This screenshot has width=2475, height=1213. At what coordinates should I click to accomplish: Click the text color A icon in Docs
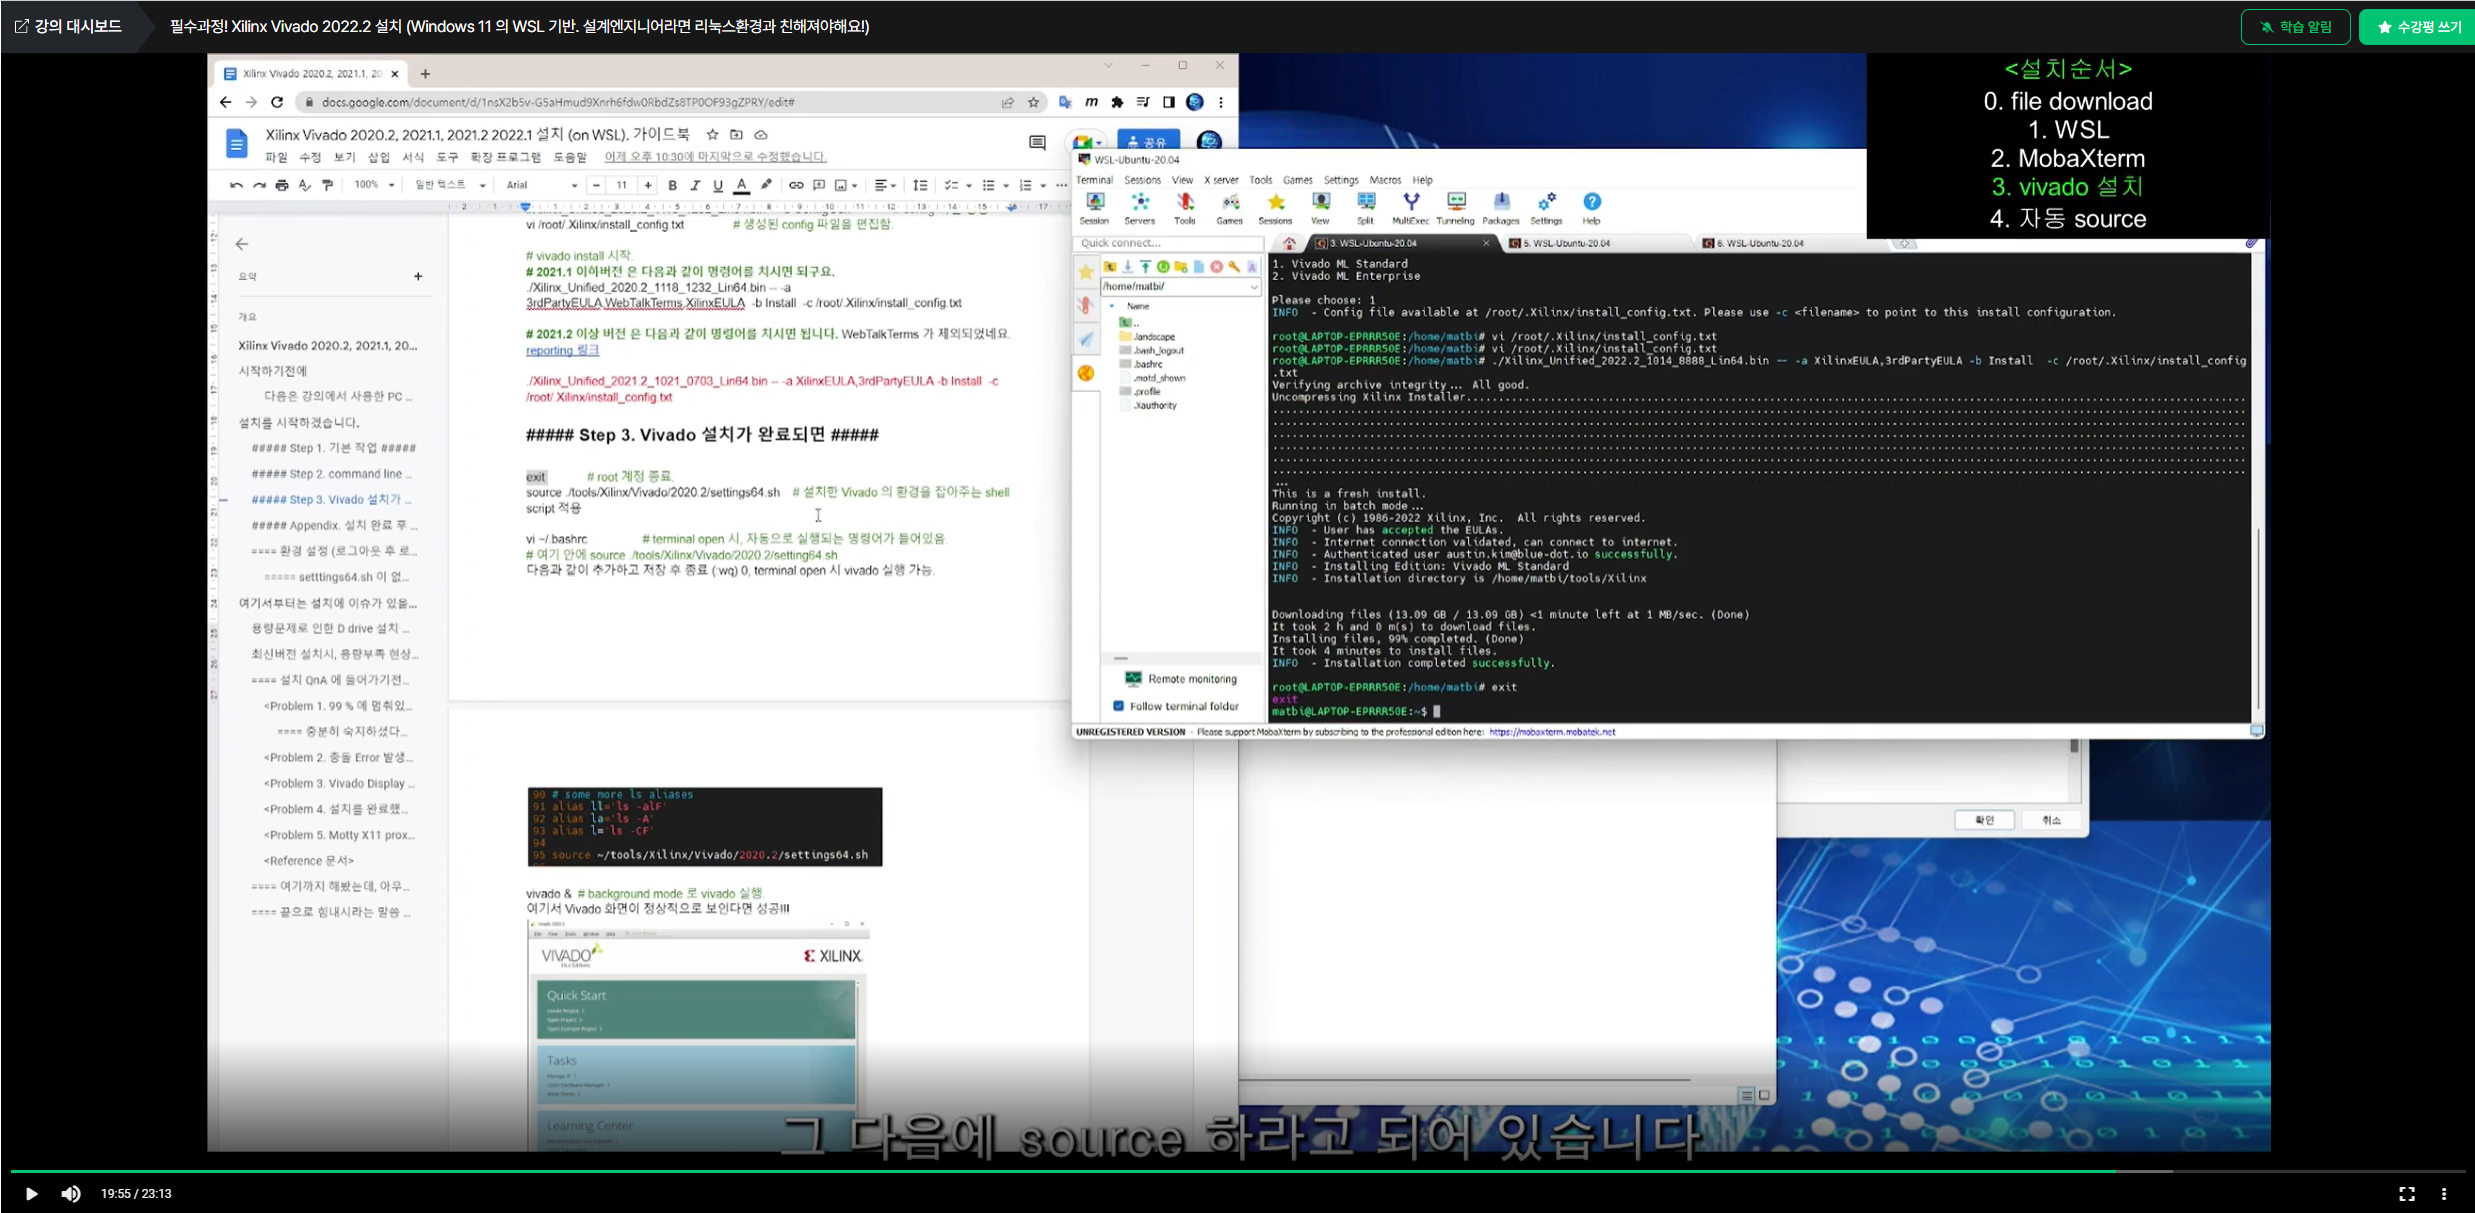pyautogui.click(x=742, y=185)
